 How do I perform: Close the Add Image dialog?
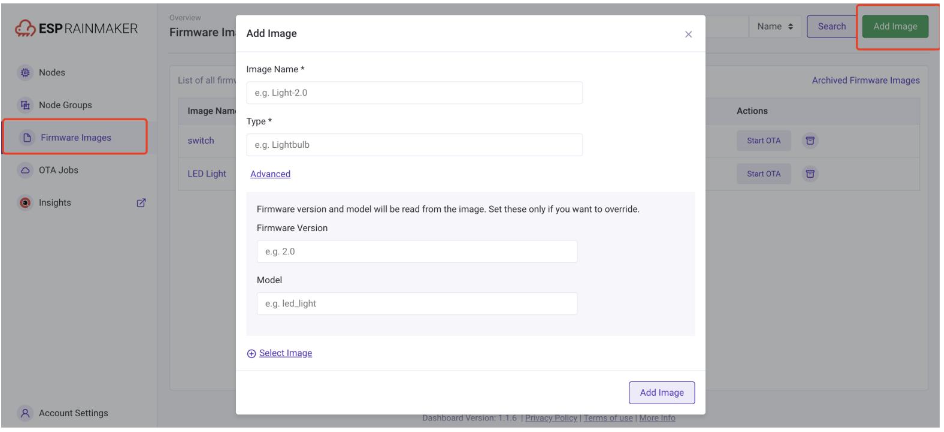(689, 34)
